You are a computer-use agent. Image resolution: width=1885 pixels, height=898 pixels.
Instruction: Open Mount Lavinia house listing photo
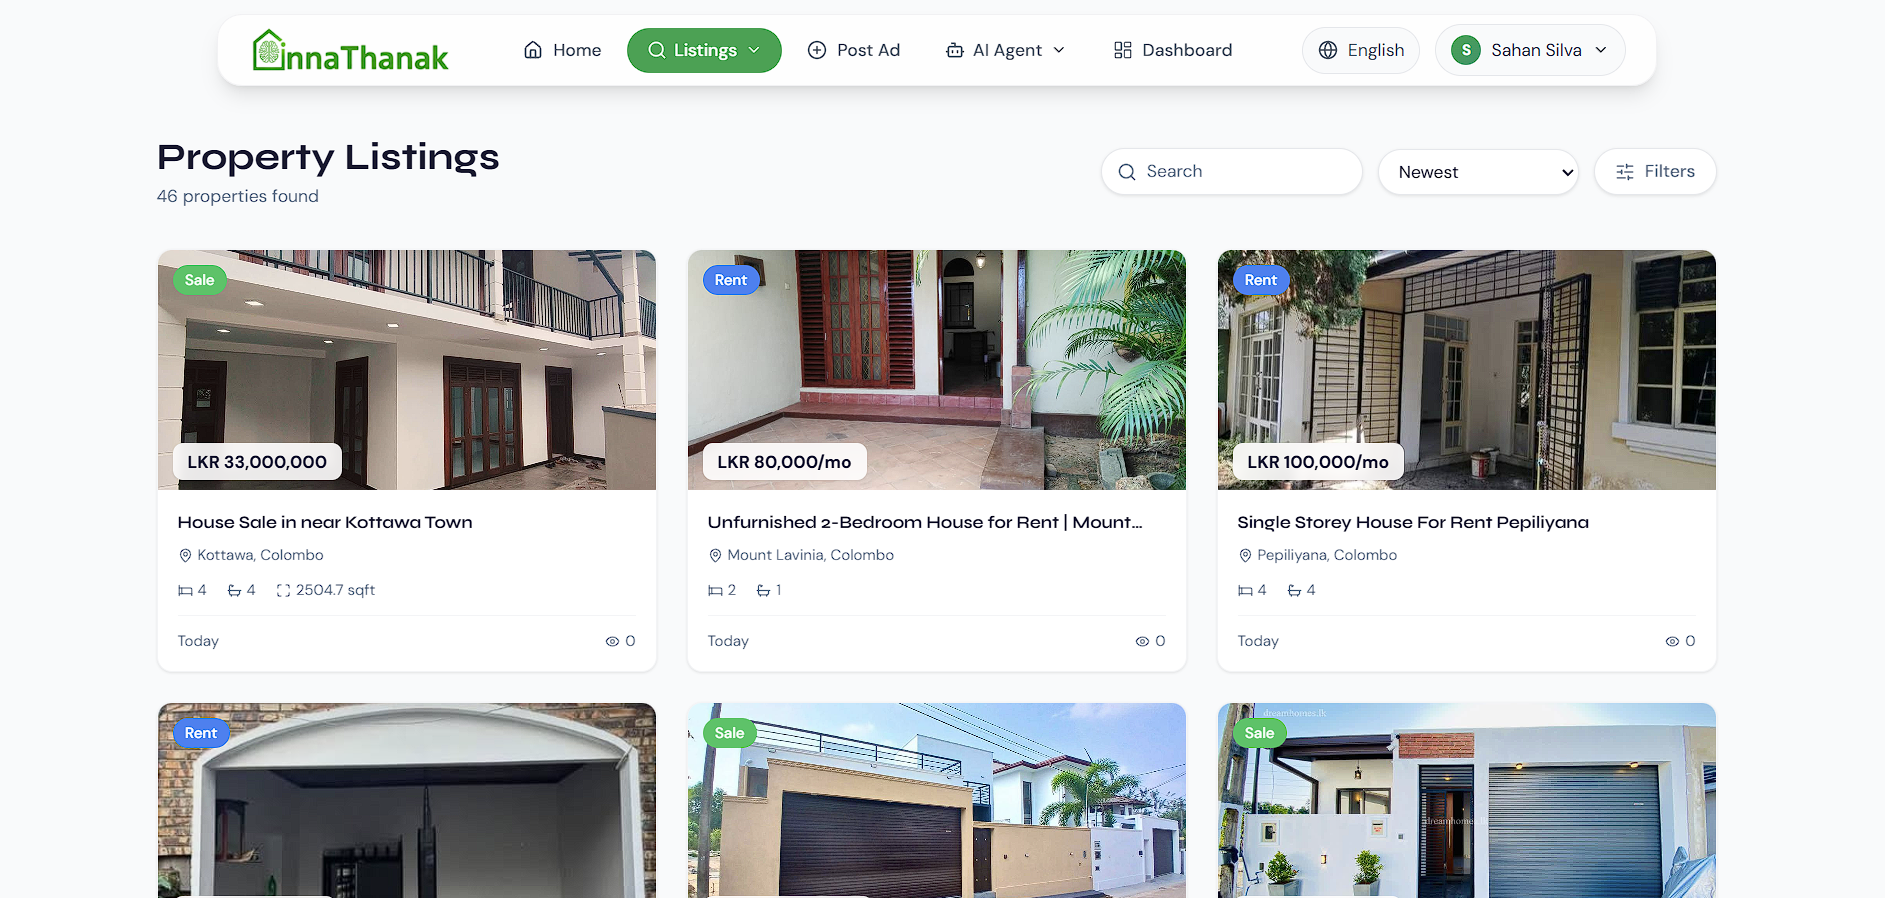[x=937, y=370]
